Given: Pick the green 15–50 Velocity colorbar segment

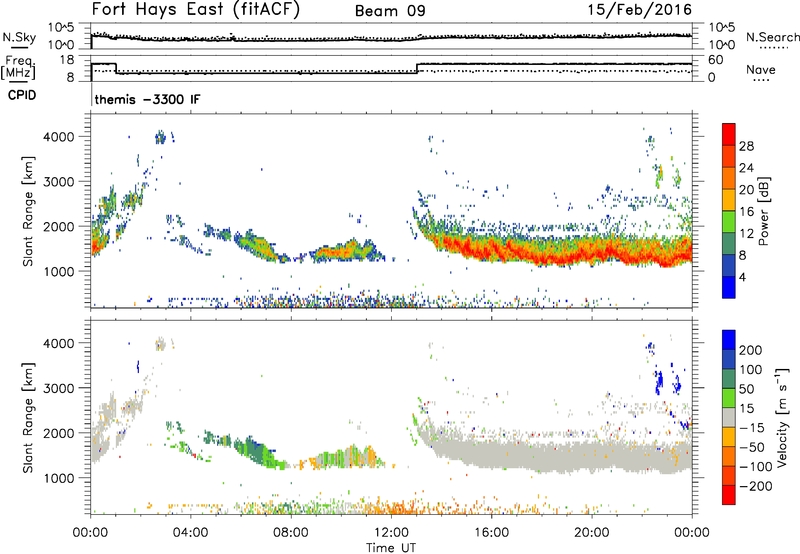Looking at the screenshot, I should click(729, 397).
